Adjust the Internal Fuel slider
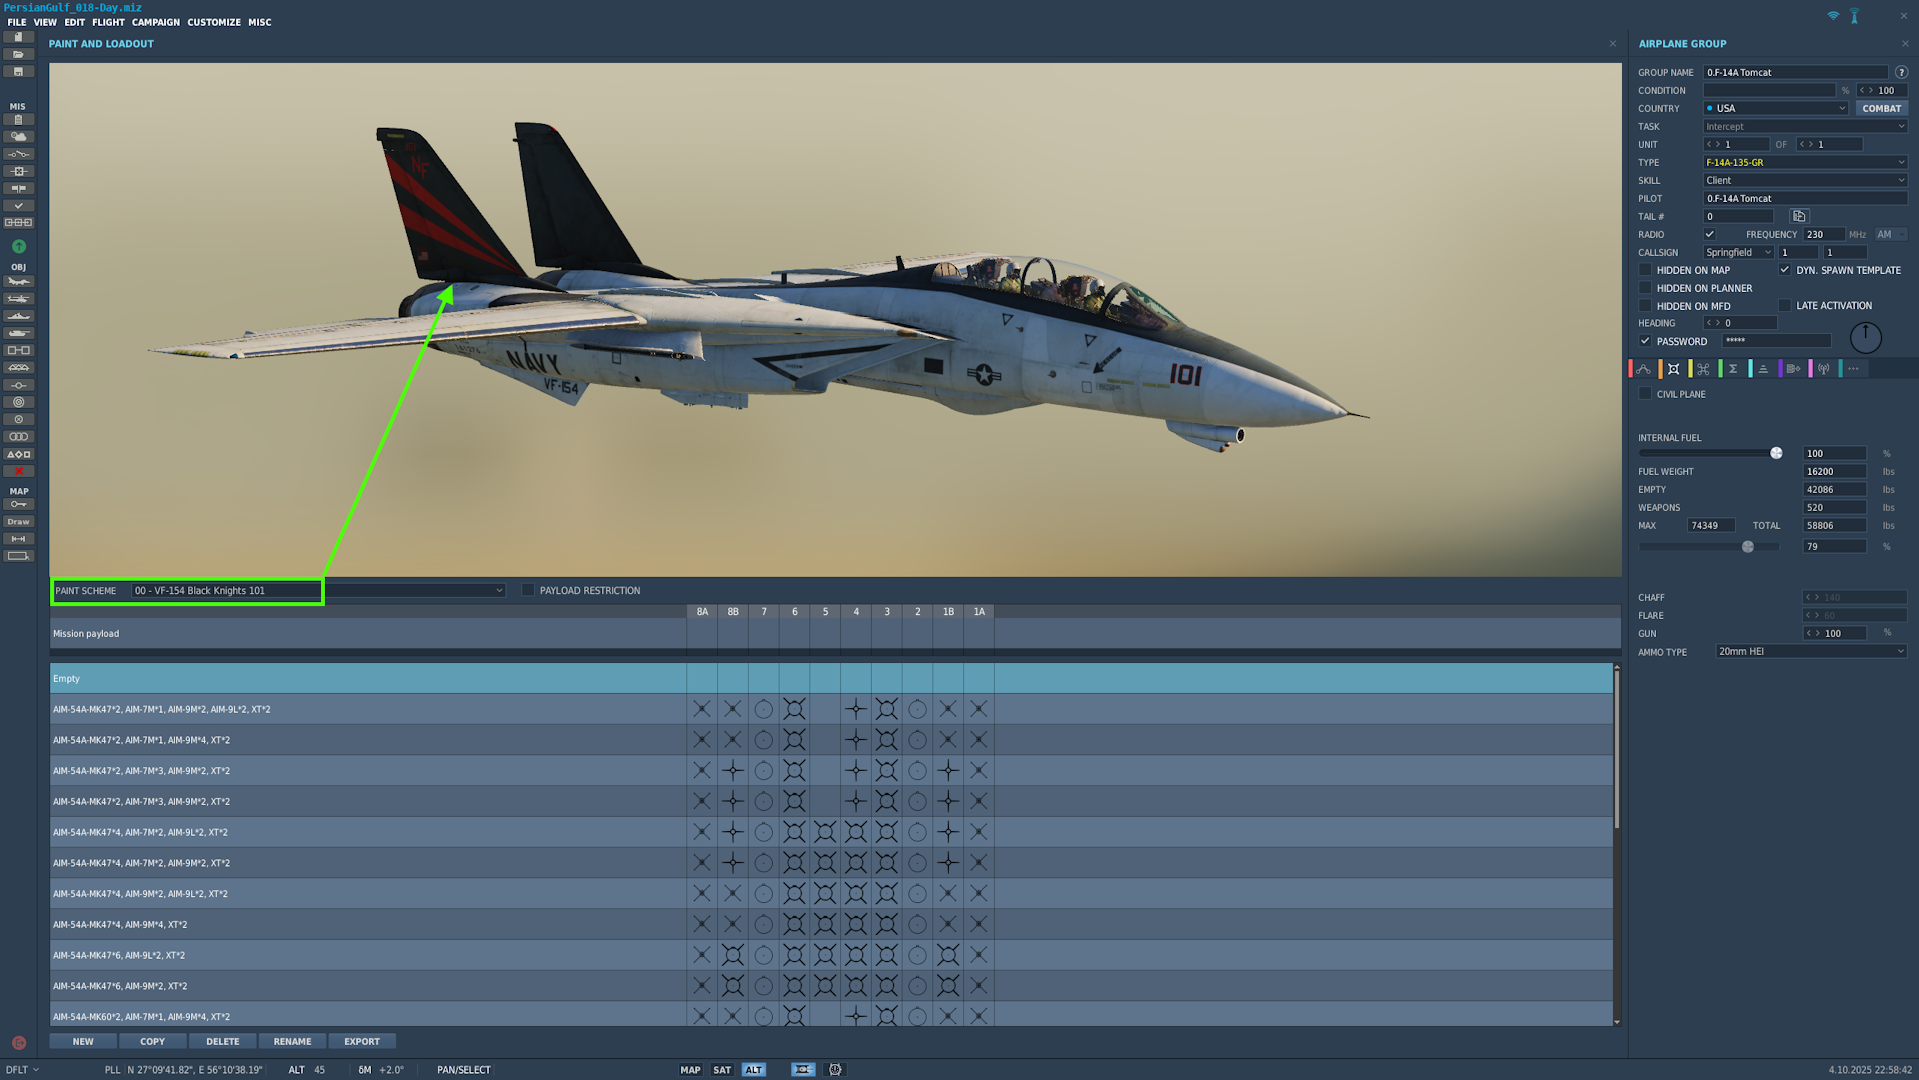This screenshot has height=1080, width=1919. (1776, 453)
